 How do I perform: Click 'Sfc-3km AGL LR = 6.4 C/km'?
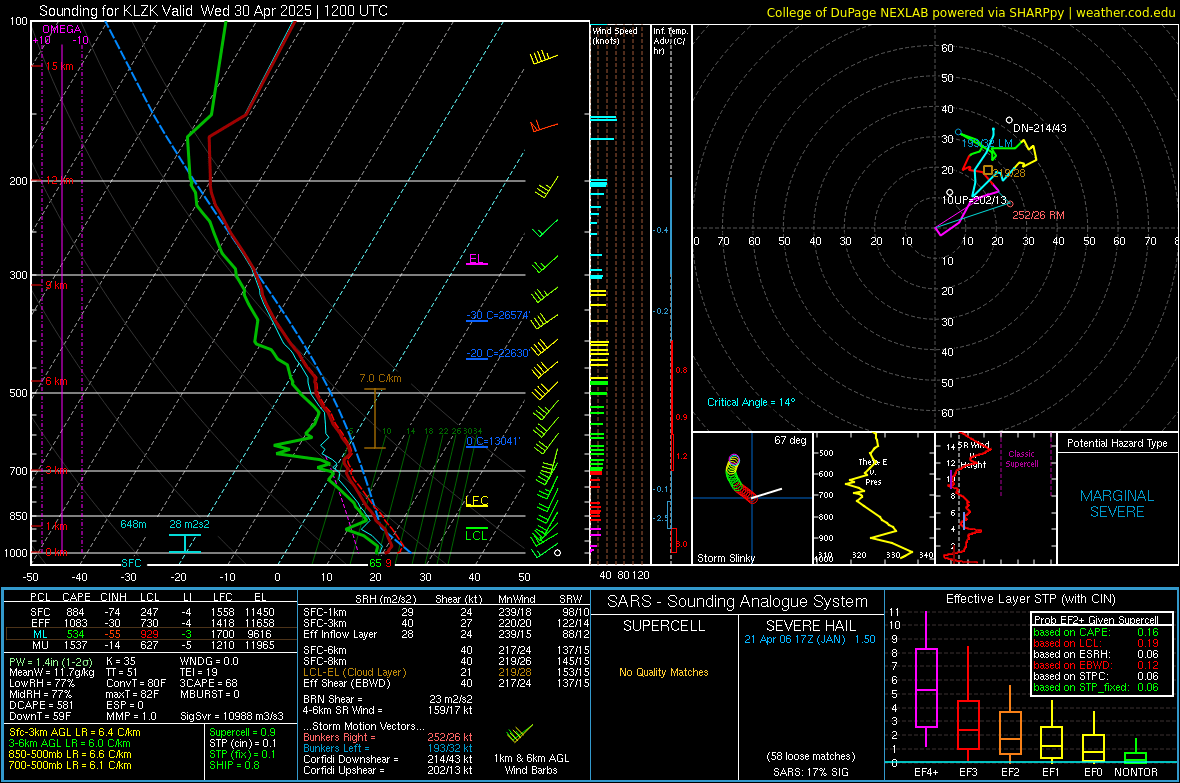[x=75, y=732]
